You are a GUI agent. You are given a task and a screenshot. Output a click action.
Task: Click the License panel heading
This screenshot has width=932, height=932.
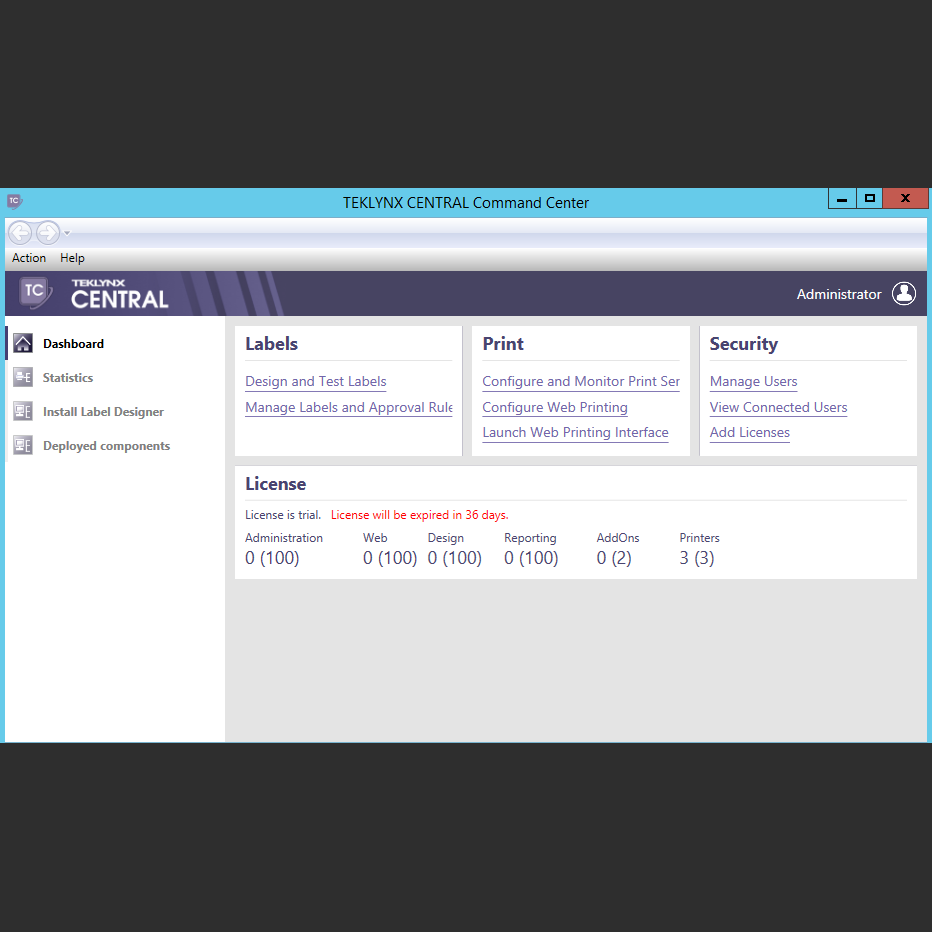pyautogui.click(x=276, y=484)
